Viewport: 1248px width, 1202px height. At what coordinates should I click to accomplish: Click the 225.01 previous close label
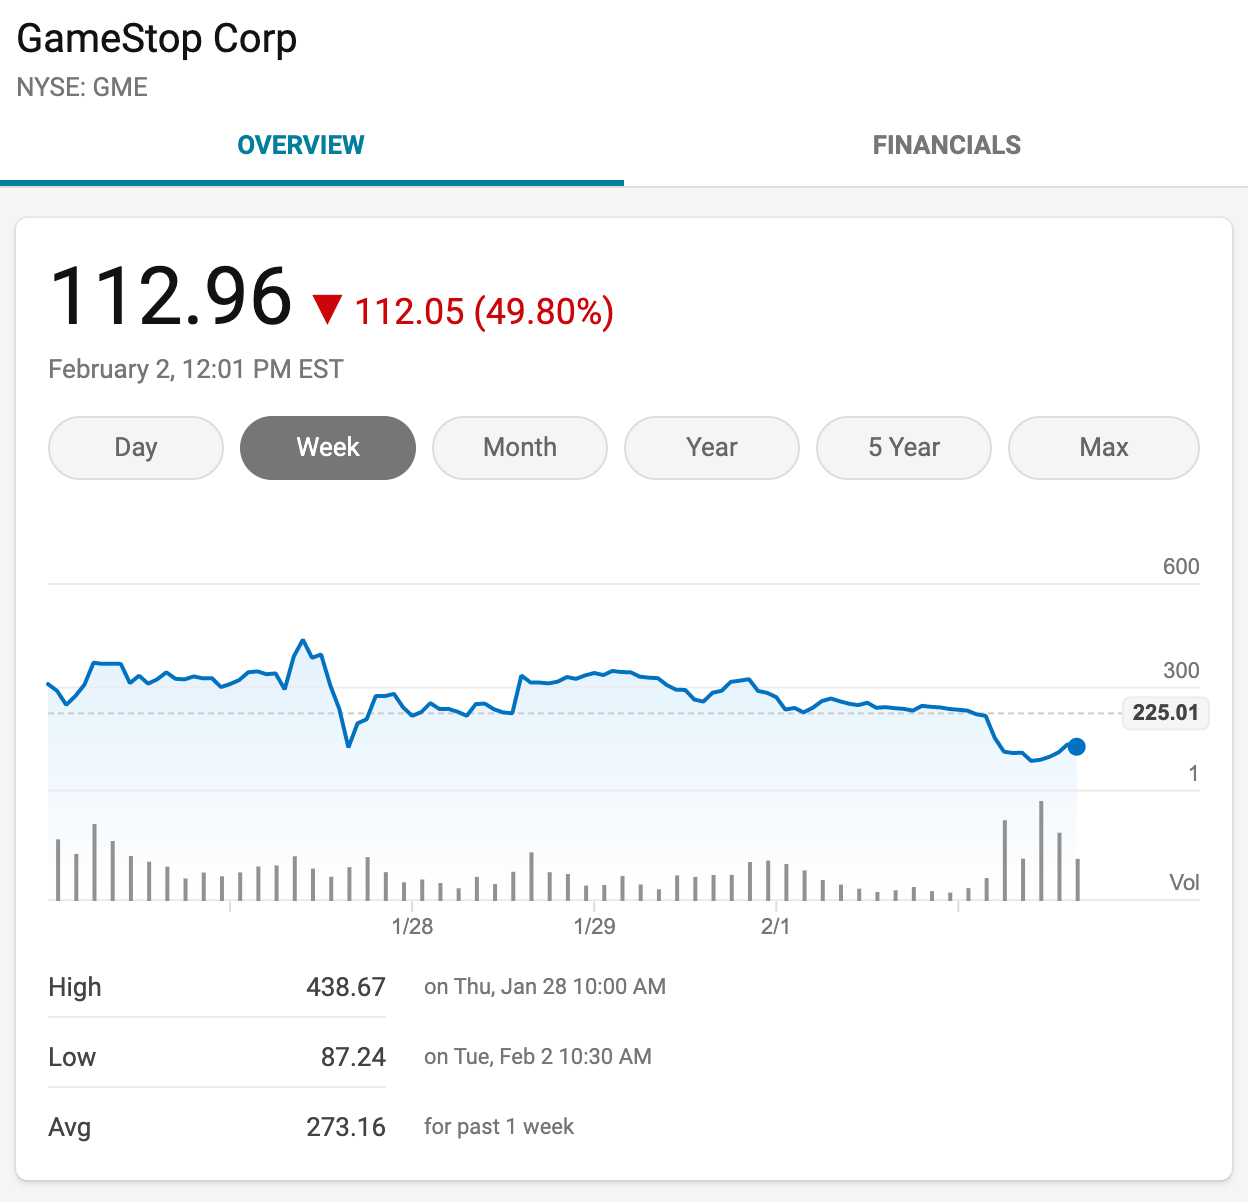tap(1166, 713)
